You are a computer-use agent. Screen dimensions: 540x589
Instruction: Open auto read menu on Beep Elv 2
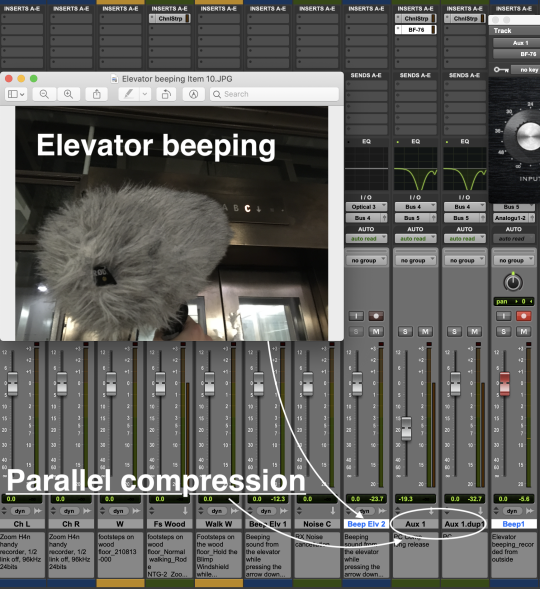coord(366,239)
